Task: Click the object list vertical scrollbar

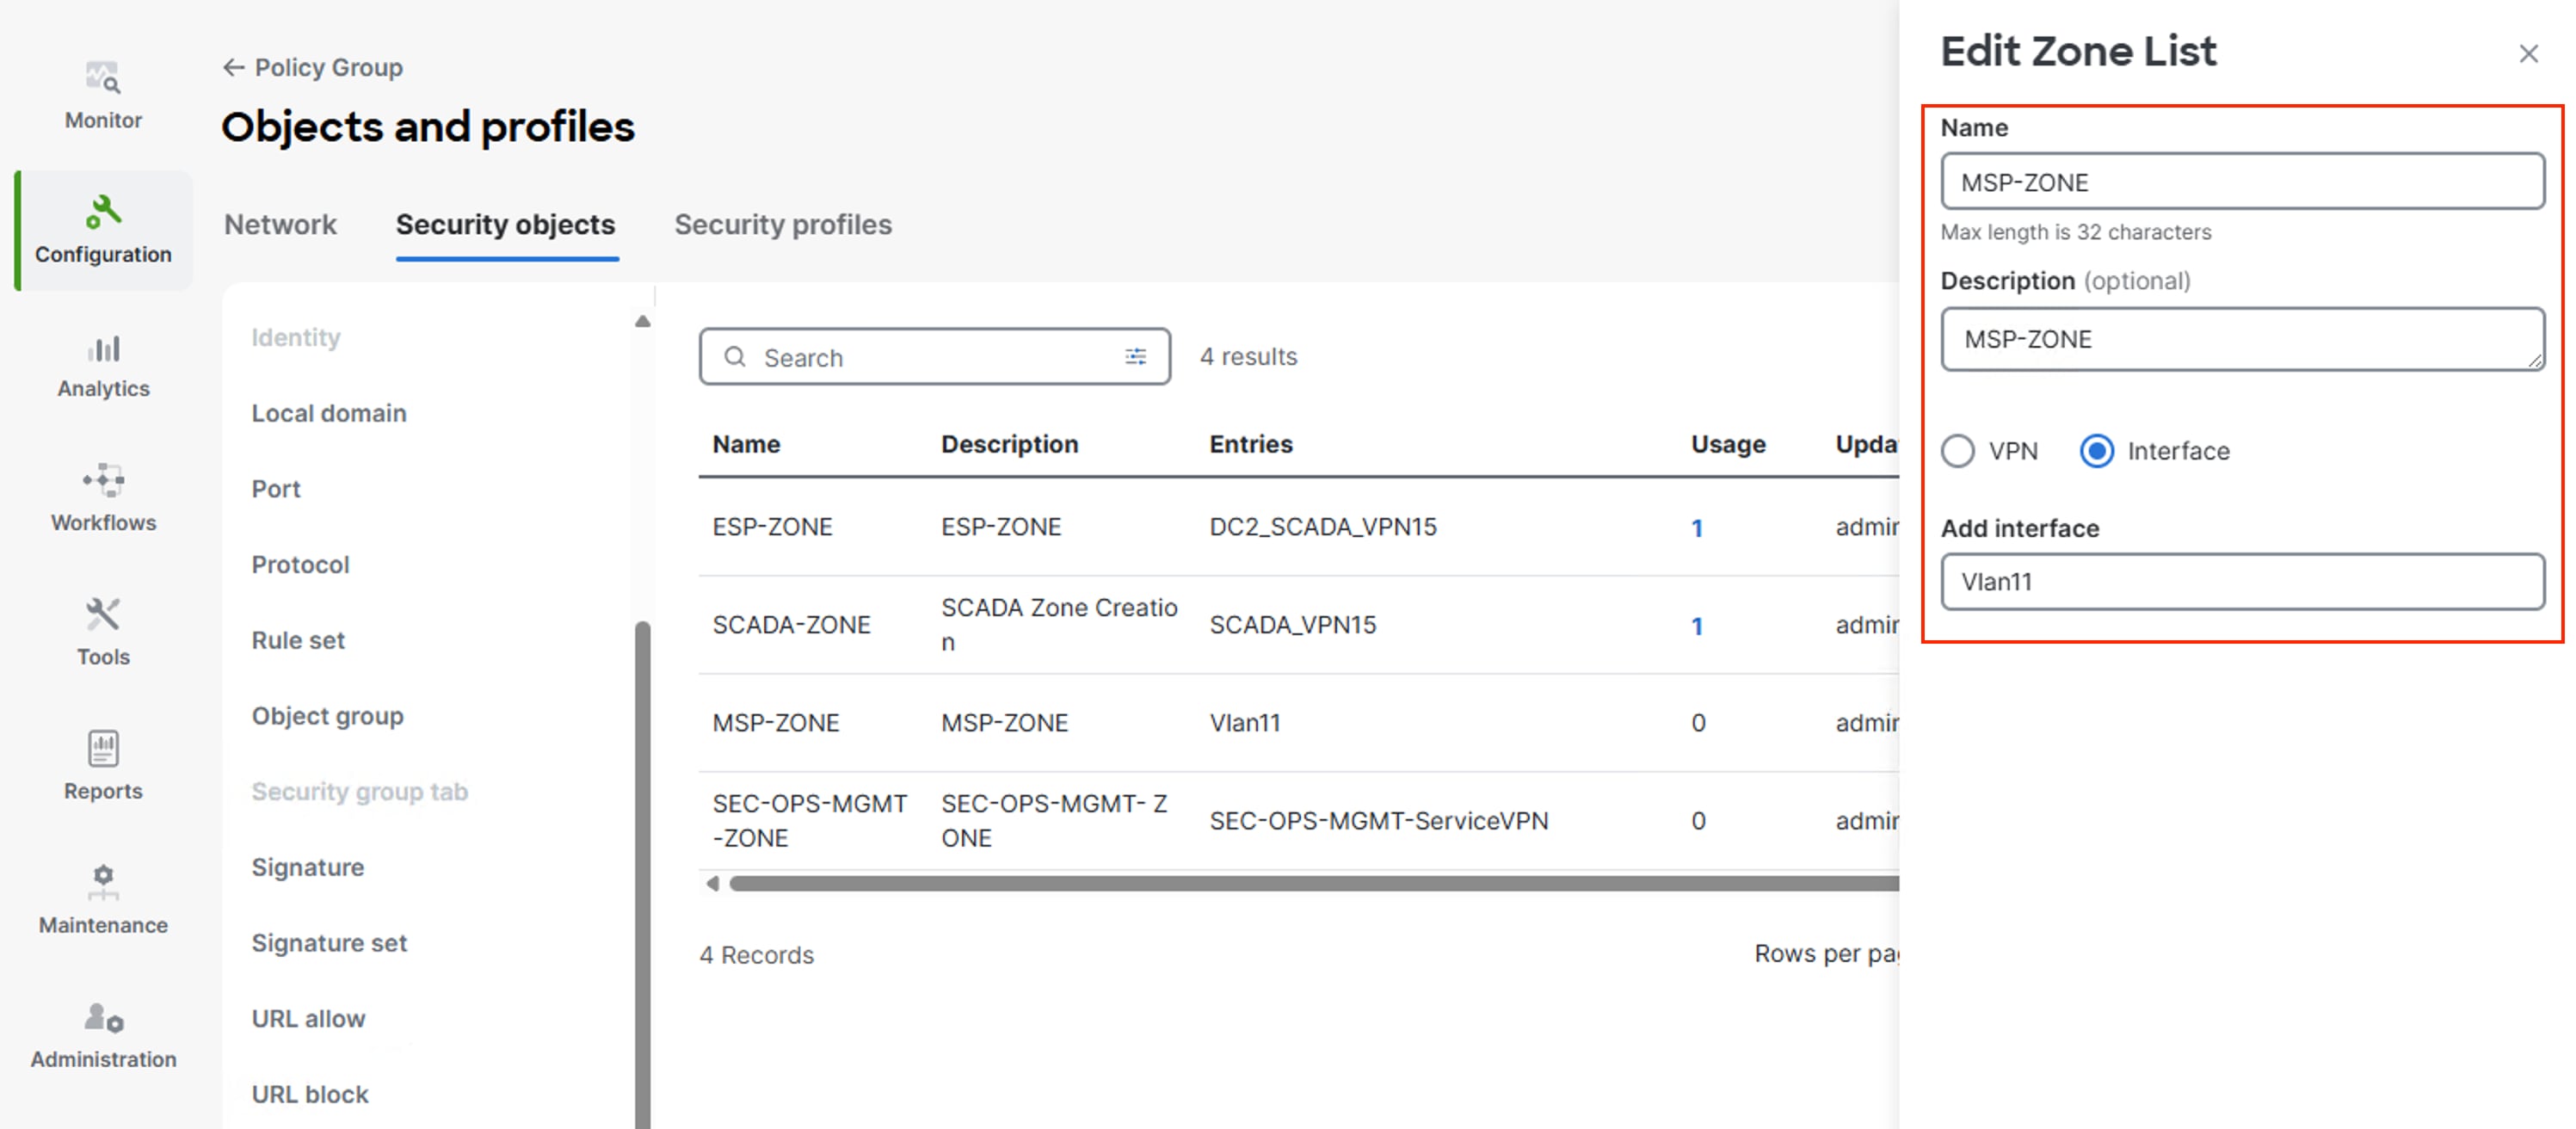Action: coord(643,875)
